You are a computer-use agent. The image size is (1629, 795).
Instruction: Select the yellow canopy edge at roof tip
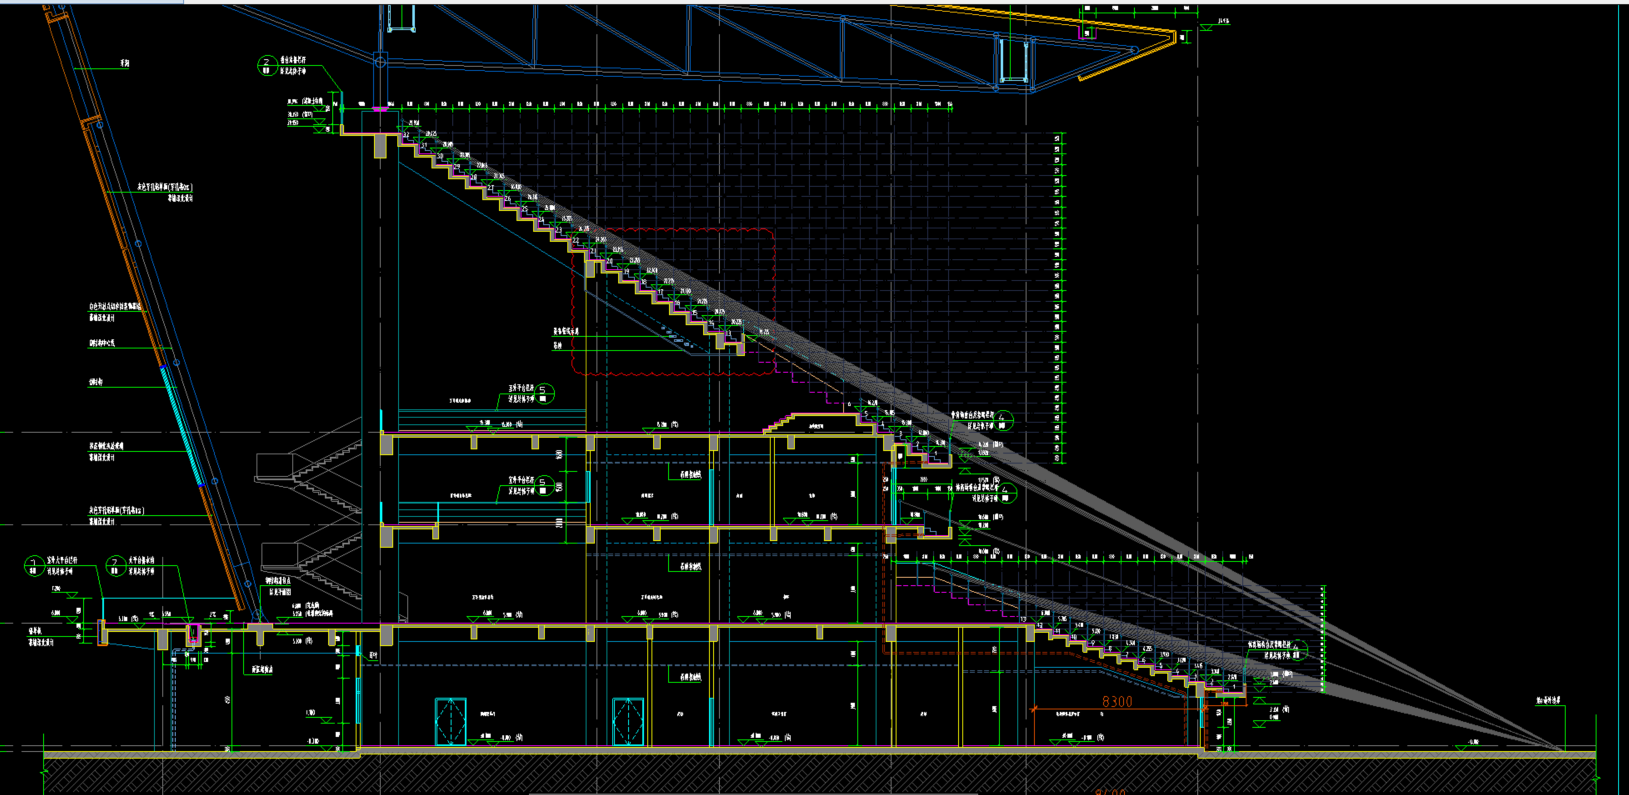pos(1125,54)
